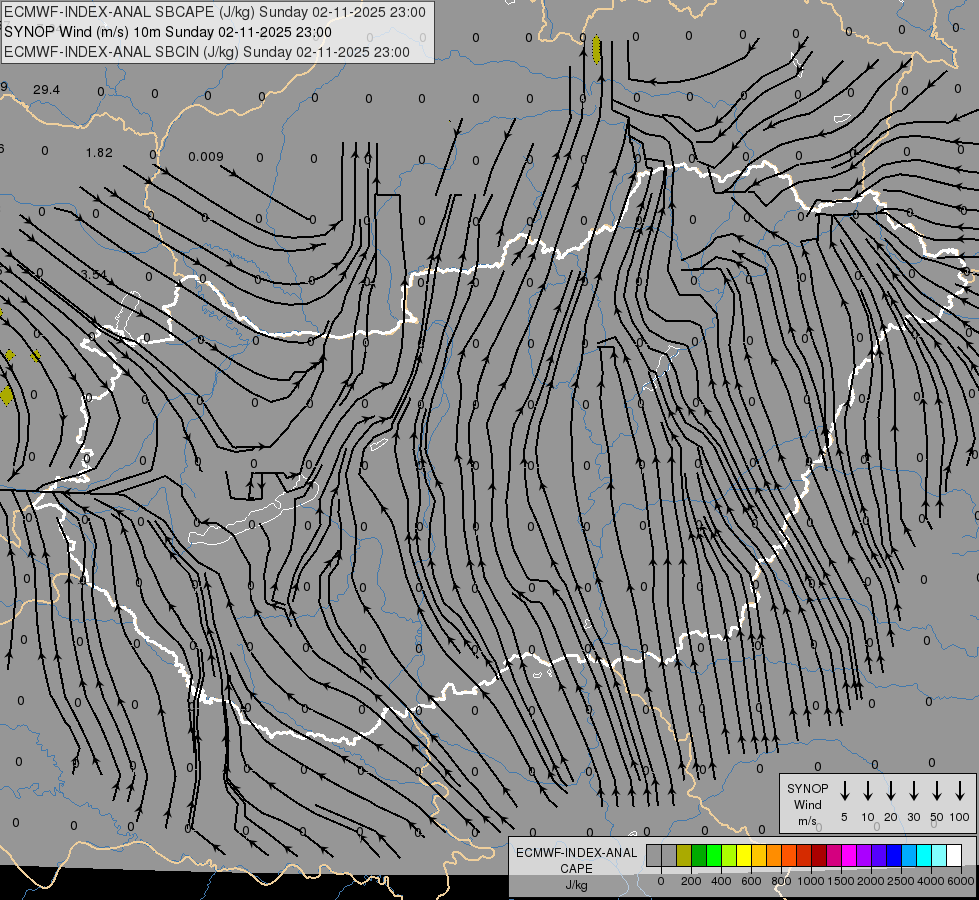This screenshot has width=979, height=900.
Task: Click the ECMWF-INDEX-ANAL legend title
Action: [x=577, y=853]
